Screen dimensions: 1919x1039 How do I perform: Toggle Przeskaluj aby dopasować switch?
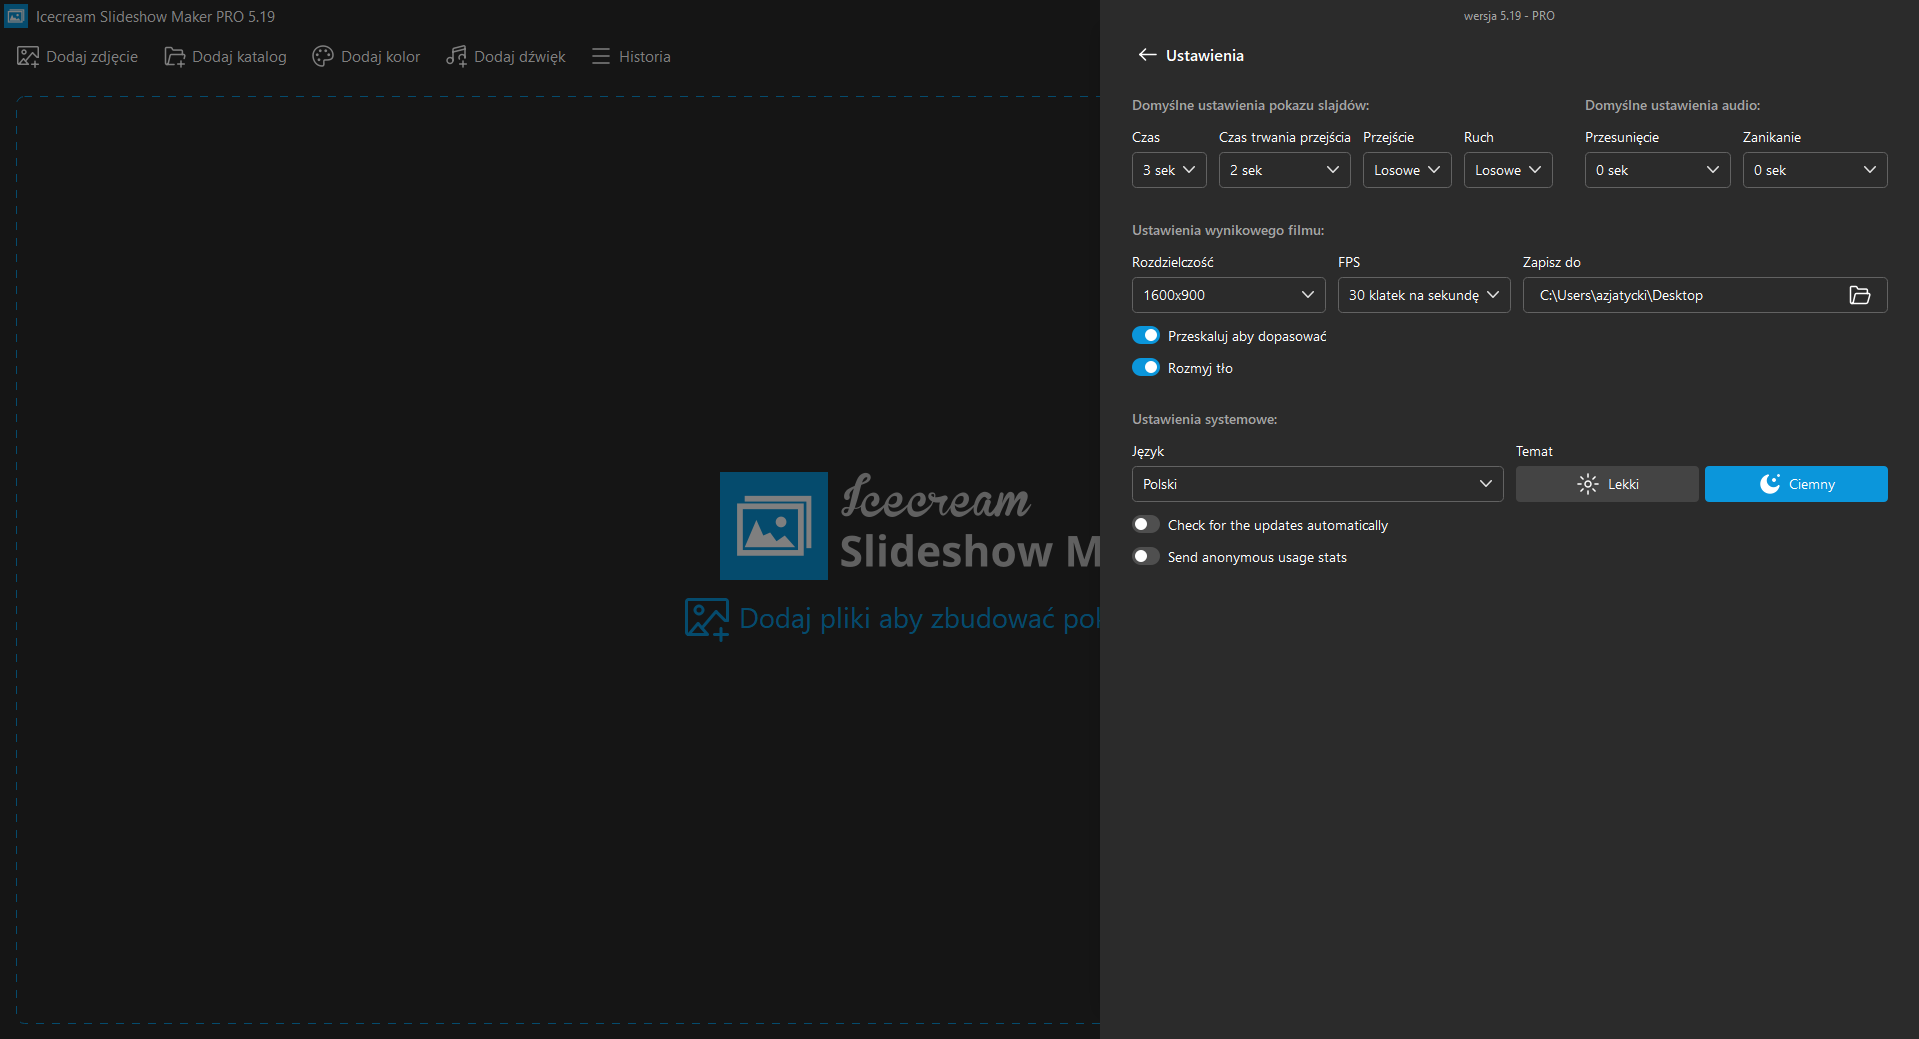tap(1146, 335)
